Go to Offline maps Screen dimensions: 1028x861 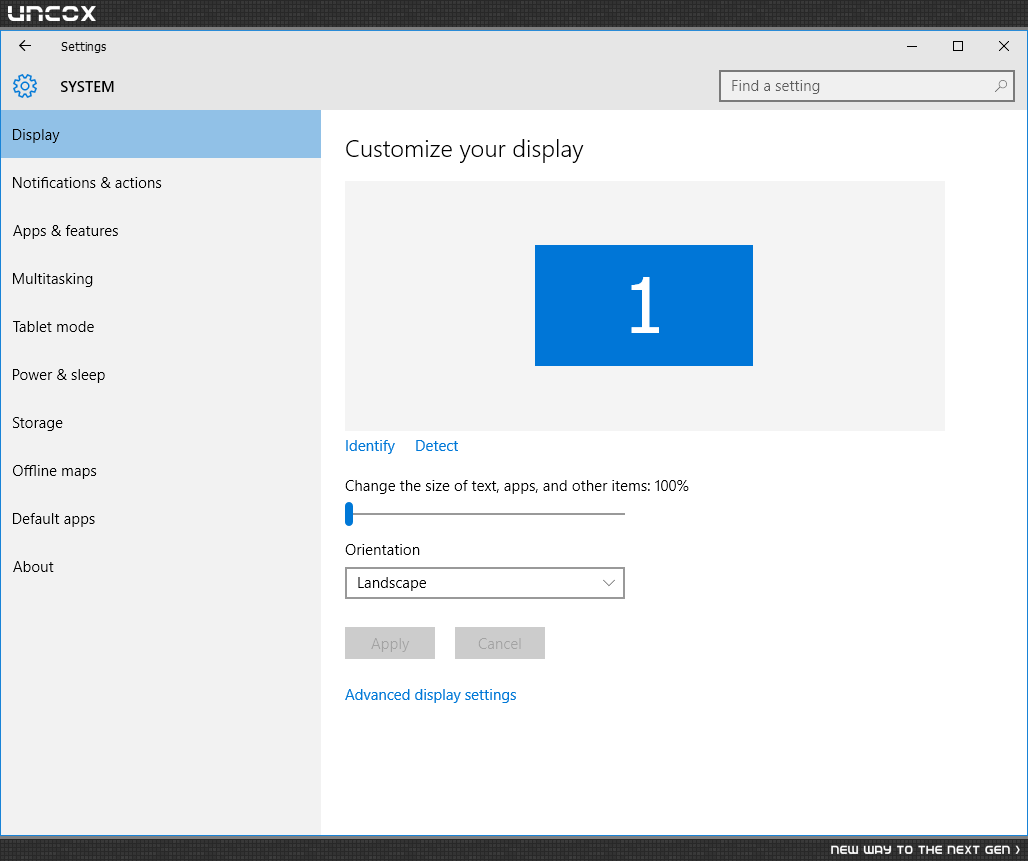coord(161,470)
